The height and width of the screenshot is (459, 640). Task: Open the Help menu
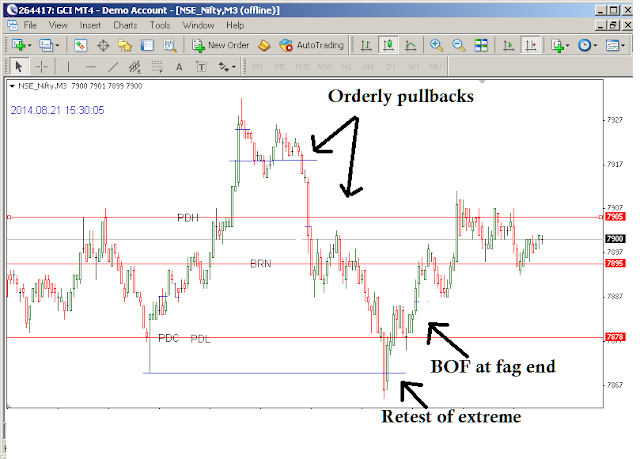[235, 25]
